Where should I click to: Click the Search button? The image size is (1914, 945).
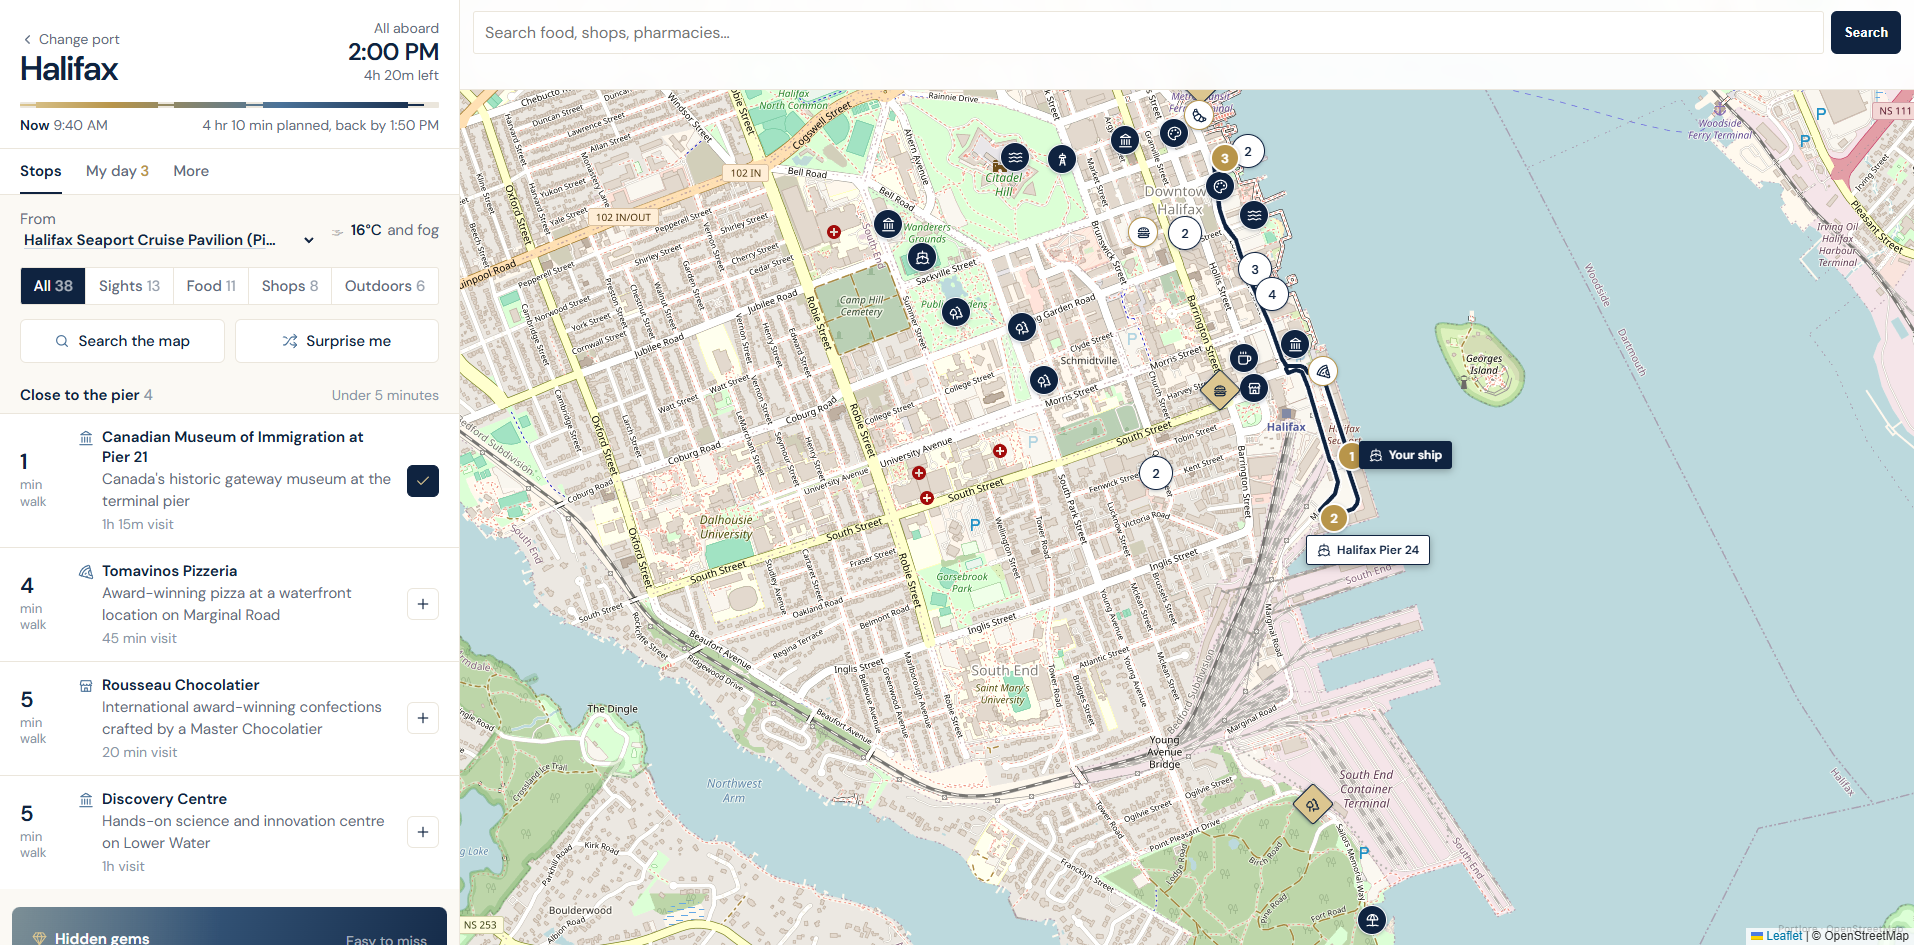[x=1866, y=32]
